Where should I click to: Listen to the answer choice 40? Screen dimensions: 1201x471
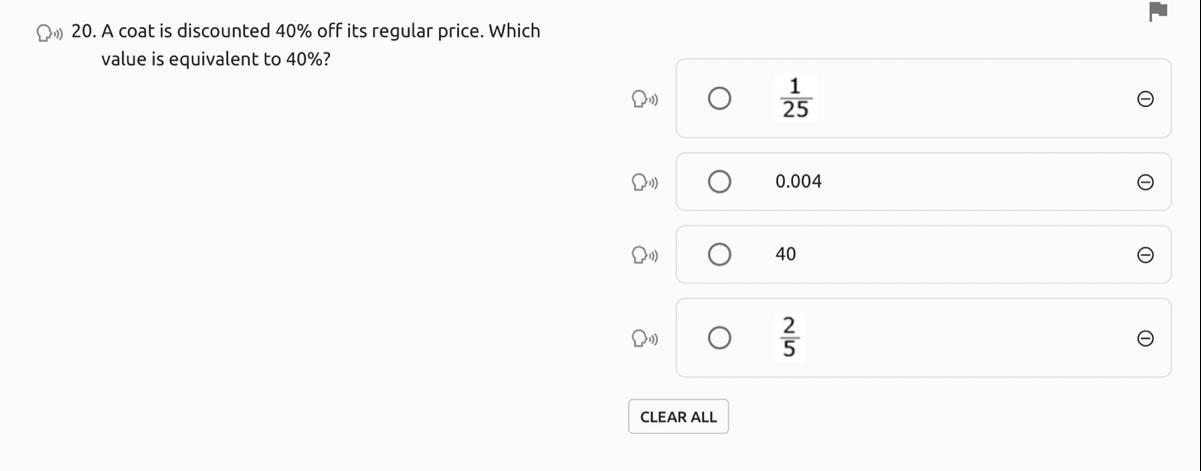point(644,255)
